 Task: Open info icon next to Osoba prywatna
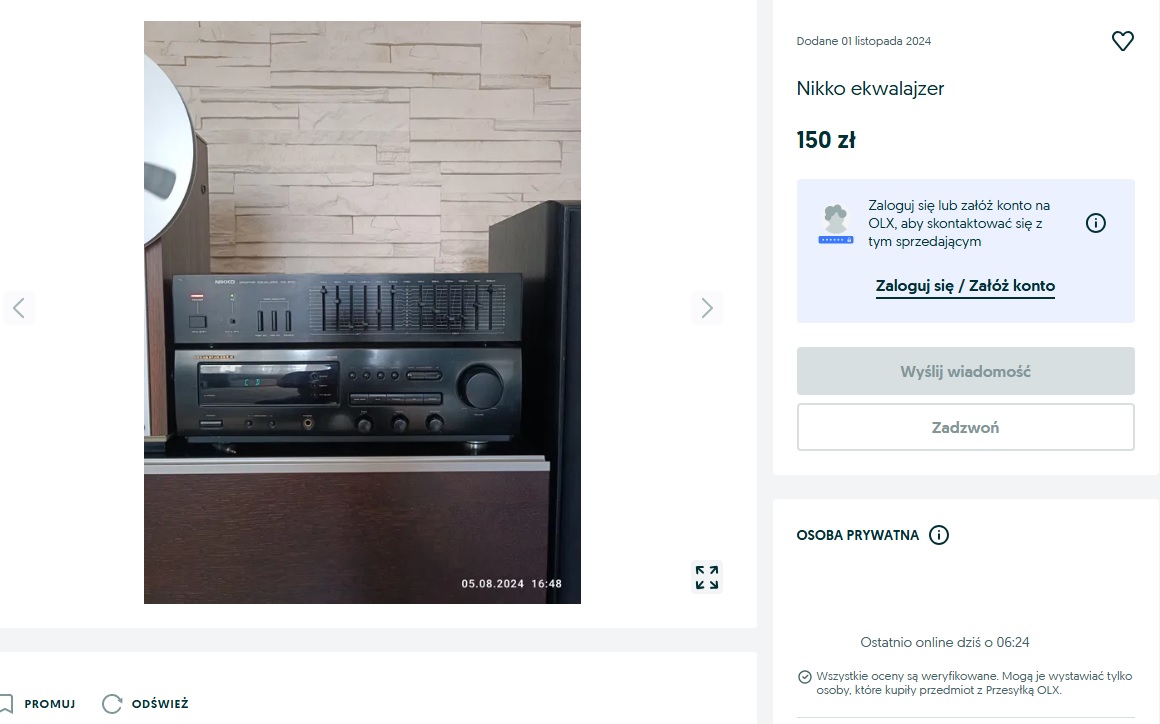(939, 535)
